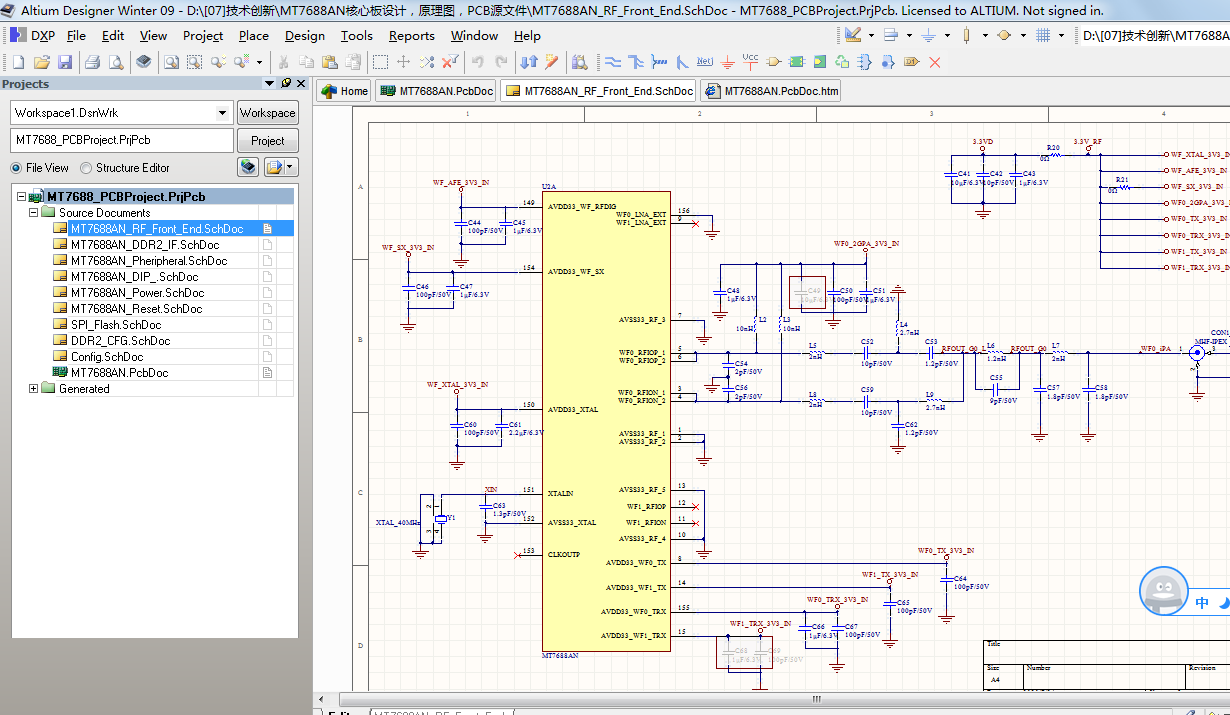Click the Fit Document zoom icon
The image size is (1230, 715).
(x=171, y=62)
